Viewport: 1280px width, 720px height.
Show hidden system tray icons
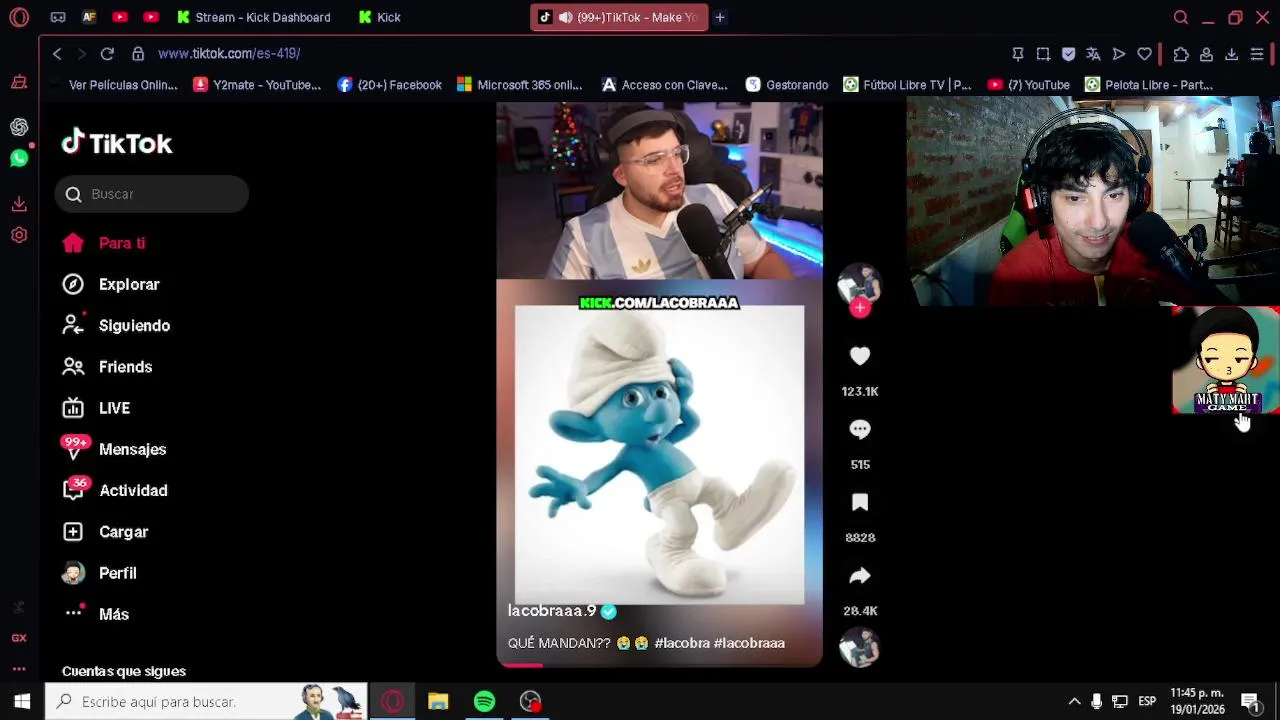point(1074,701)
